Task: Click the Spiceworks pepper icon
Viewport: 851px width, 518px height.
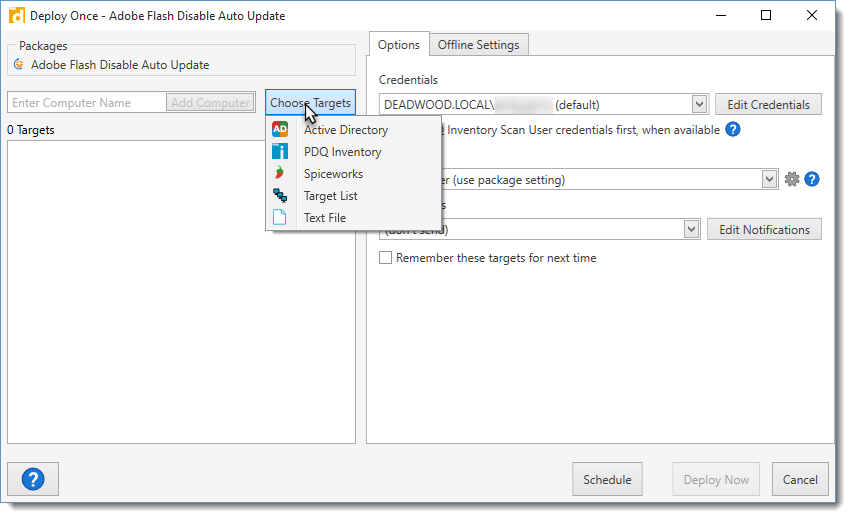Action: [x=280, y=174]
